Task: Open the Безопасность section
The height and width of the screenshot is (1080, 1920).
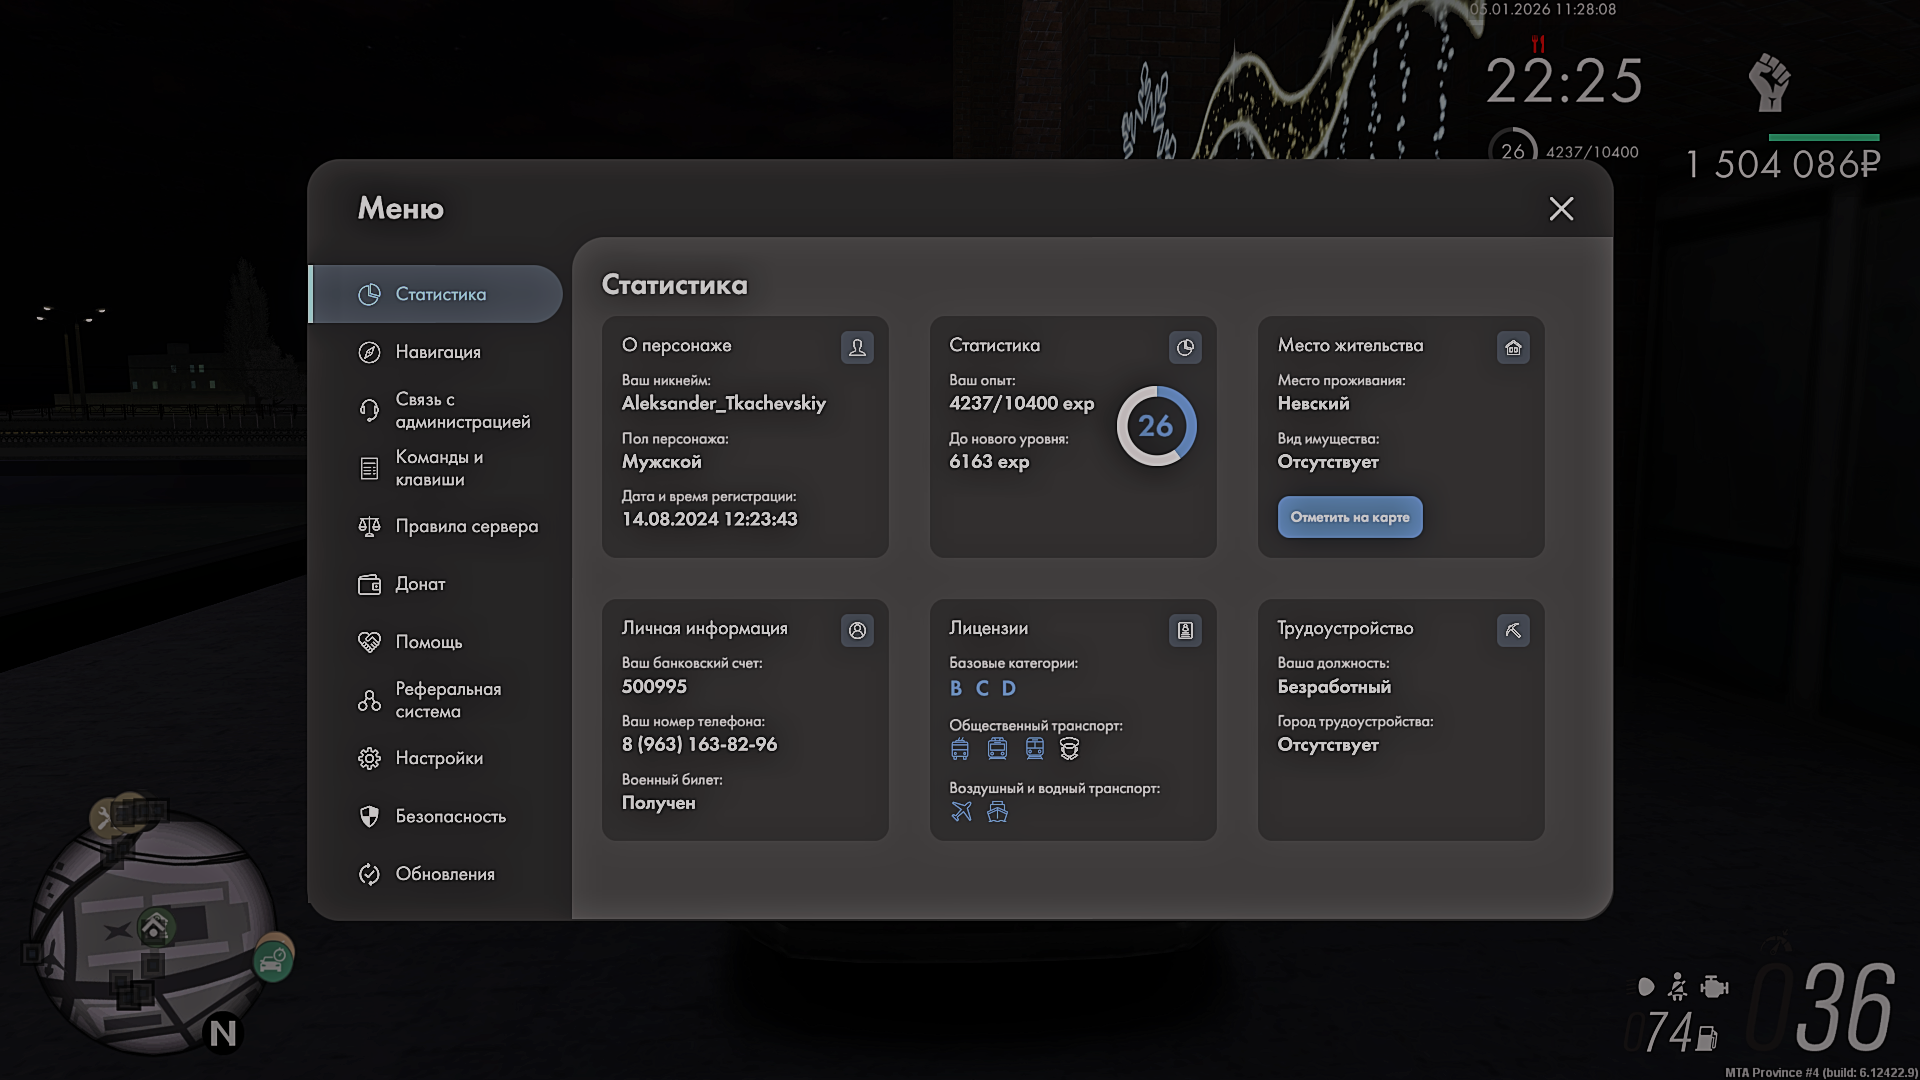Action: coord(449,816)
